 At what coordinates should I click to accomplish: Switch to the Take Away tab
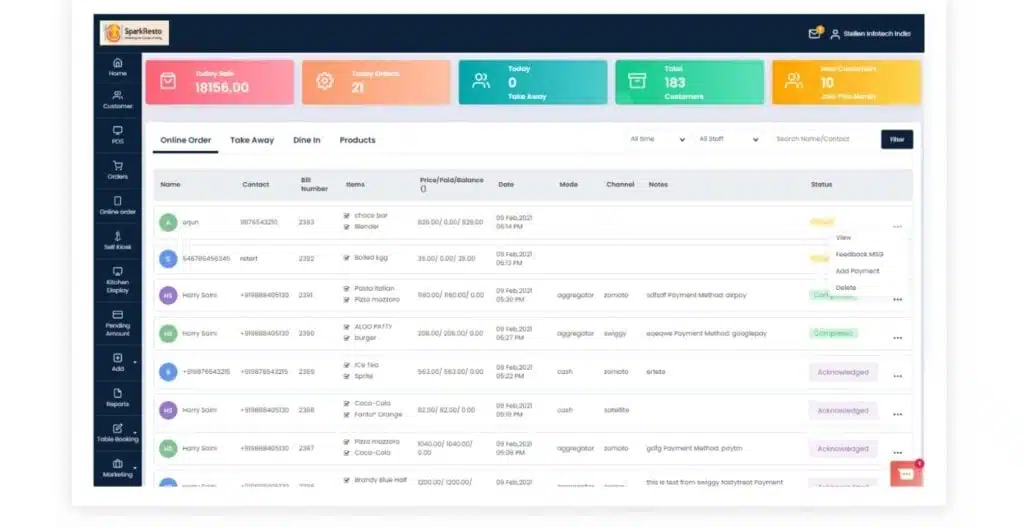(252, 140)
